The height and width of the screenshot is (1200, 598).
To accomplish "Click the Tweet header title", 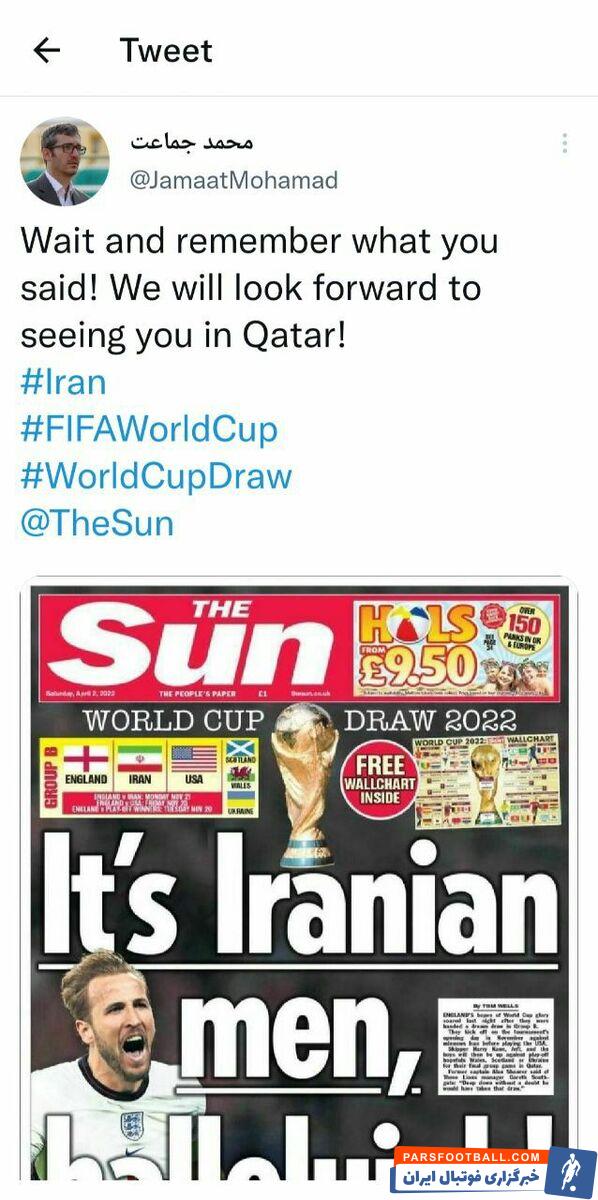I will tap(166, 50).
